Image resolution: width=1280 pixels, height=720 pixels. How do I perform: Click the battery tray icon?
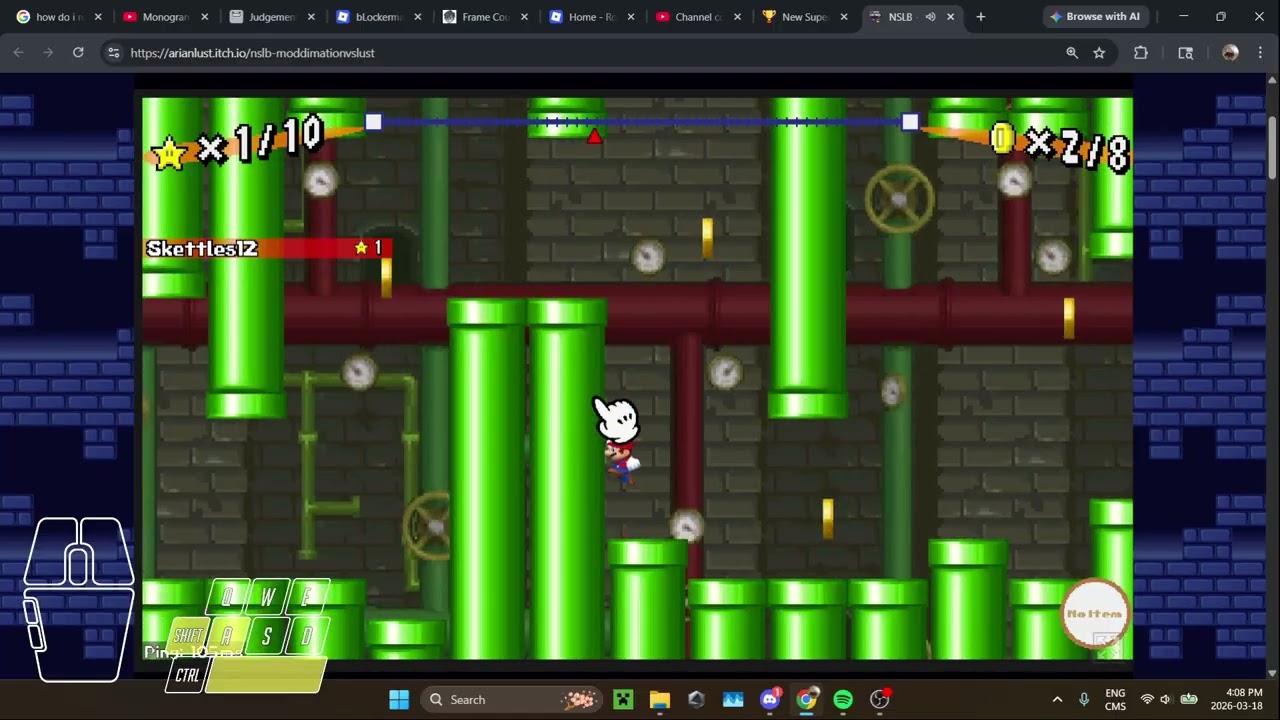[1189, 699]
